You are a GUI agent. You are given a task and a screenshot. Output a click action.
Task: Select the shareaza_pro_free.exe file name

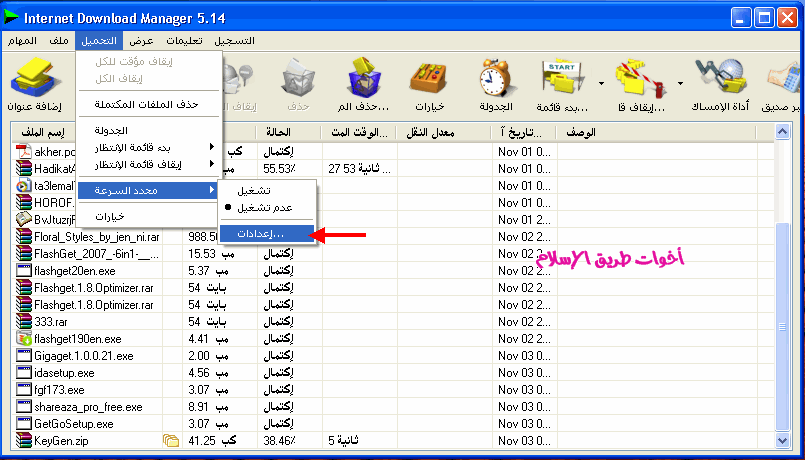(88, 407)
